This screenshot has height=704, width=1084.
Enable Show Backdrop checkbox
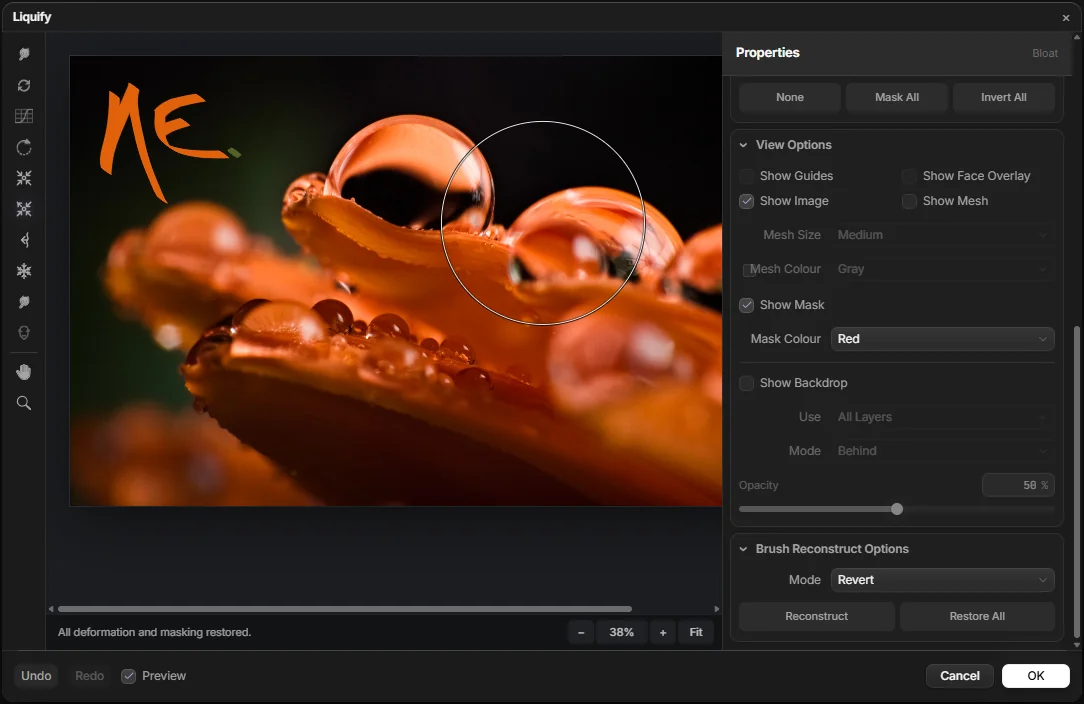coord(747,383)
